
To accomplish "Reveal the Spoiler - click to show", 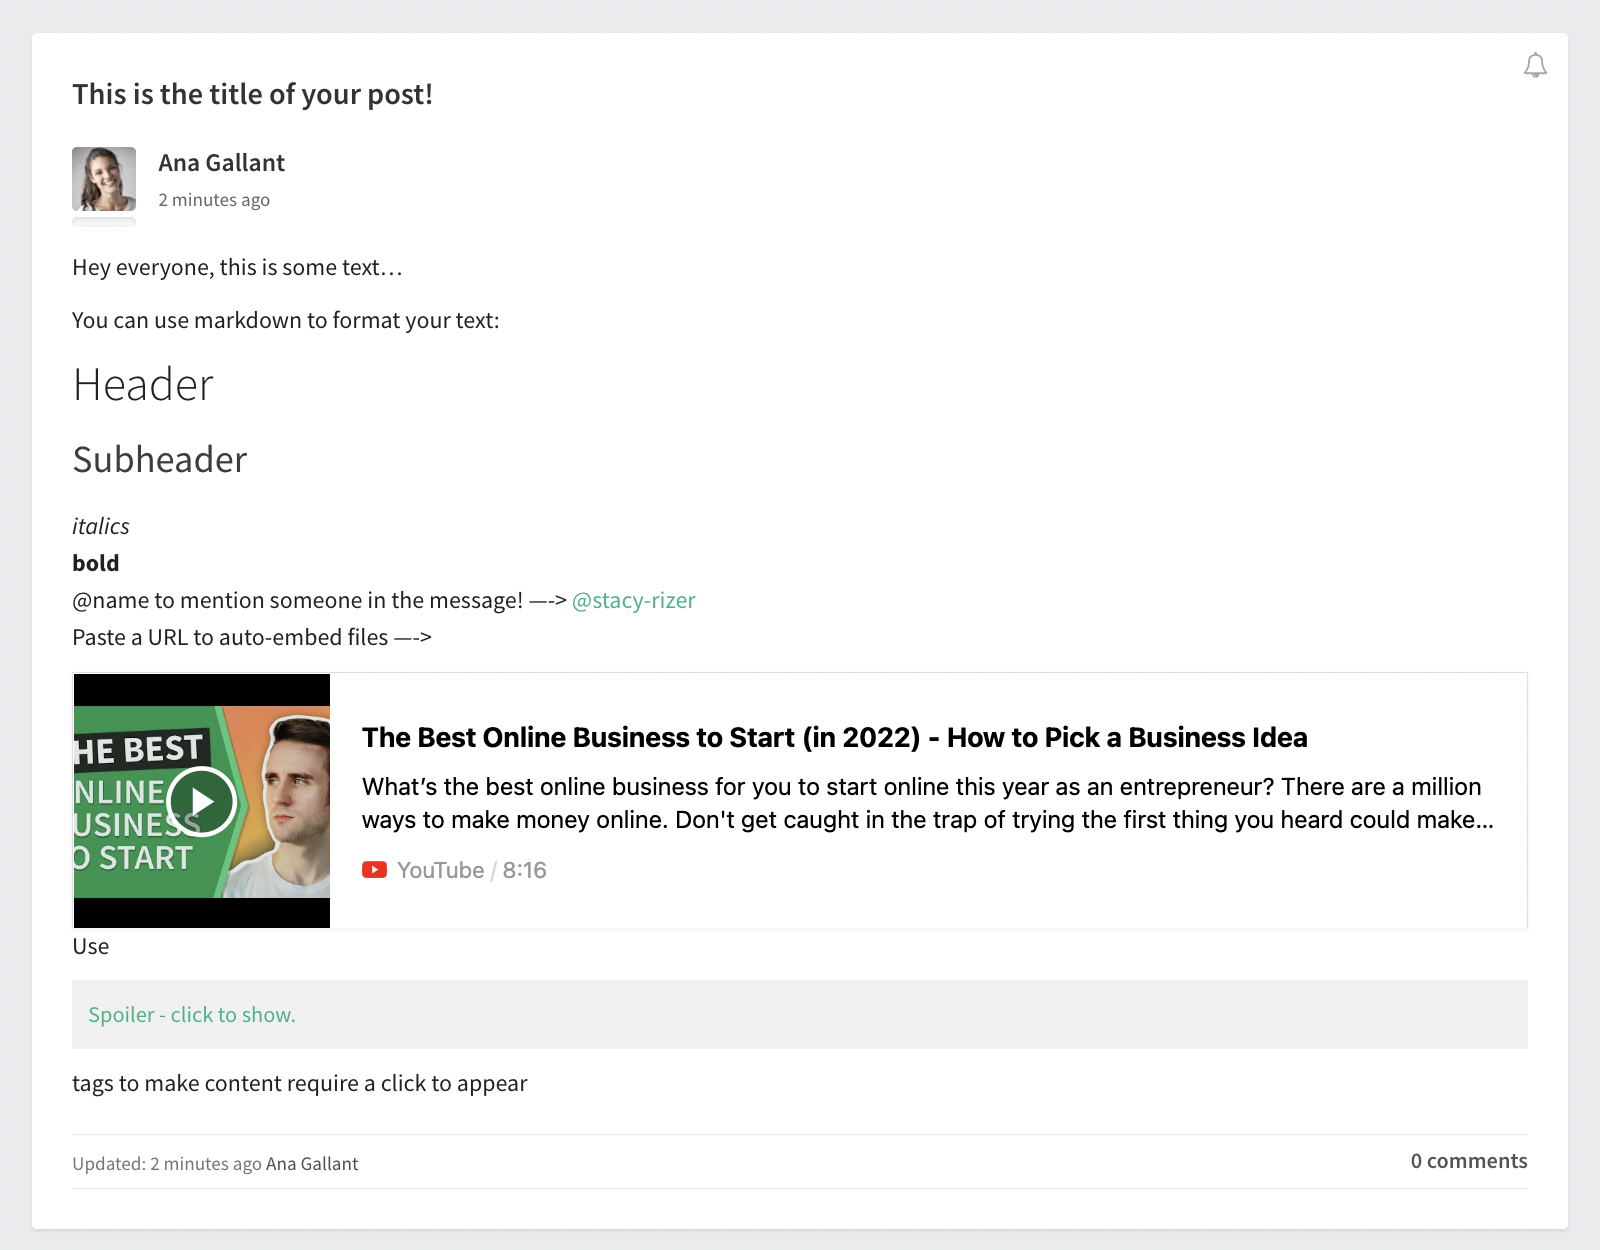I will click(192, 1015).
